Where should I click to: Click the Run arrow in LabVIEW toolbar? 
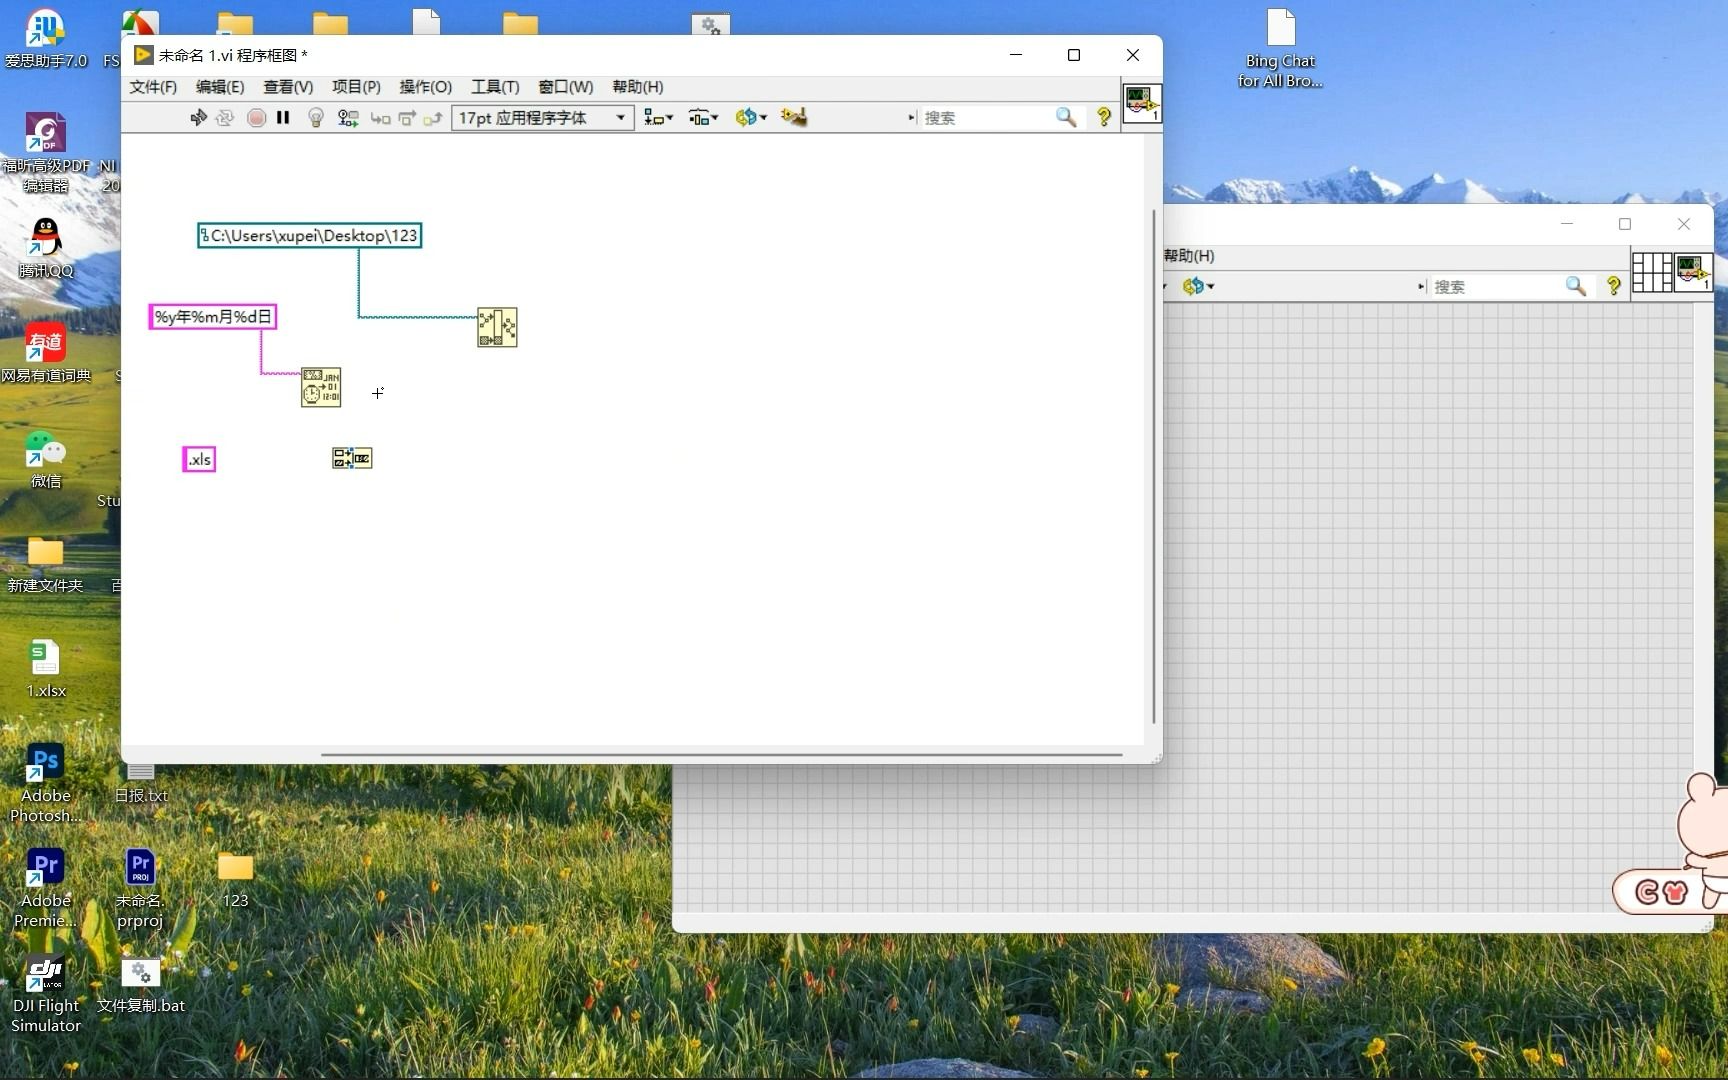click(198, 118)
